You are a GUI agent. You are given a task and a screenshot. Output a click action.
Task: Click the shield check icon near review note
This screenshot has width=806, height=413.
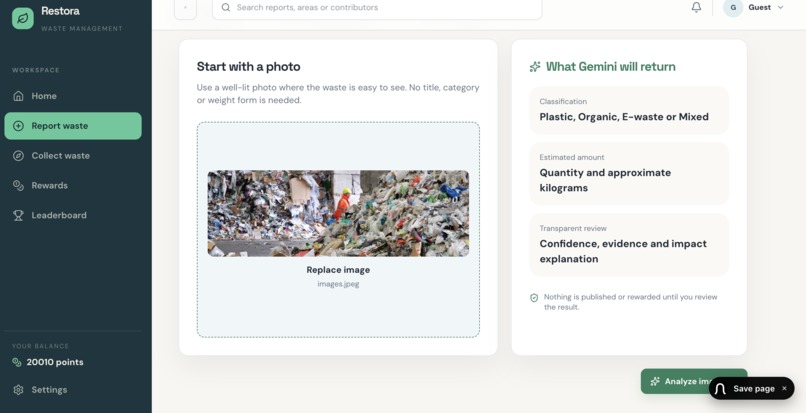click(x=534, y=298)
